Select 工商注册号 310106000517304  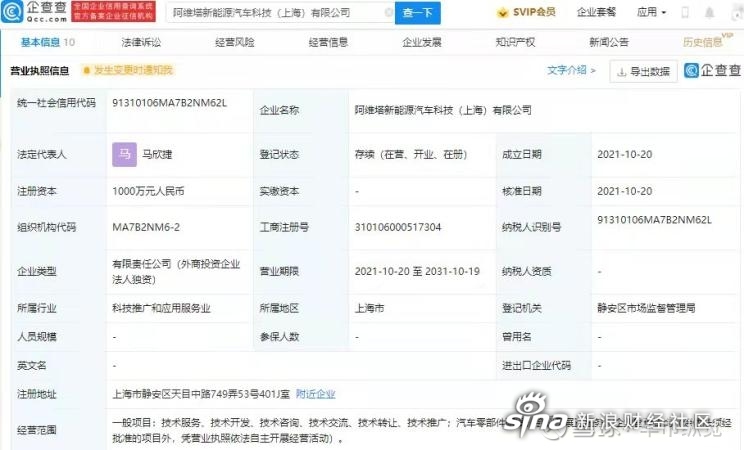coord(398,227)
